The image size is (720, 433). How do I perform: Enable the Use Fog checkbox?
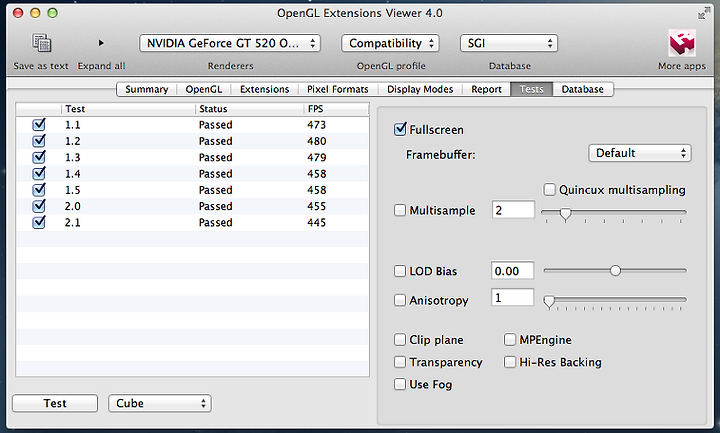pos(400,384)
